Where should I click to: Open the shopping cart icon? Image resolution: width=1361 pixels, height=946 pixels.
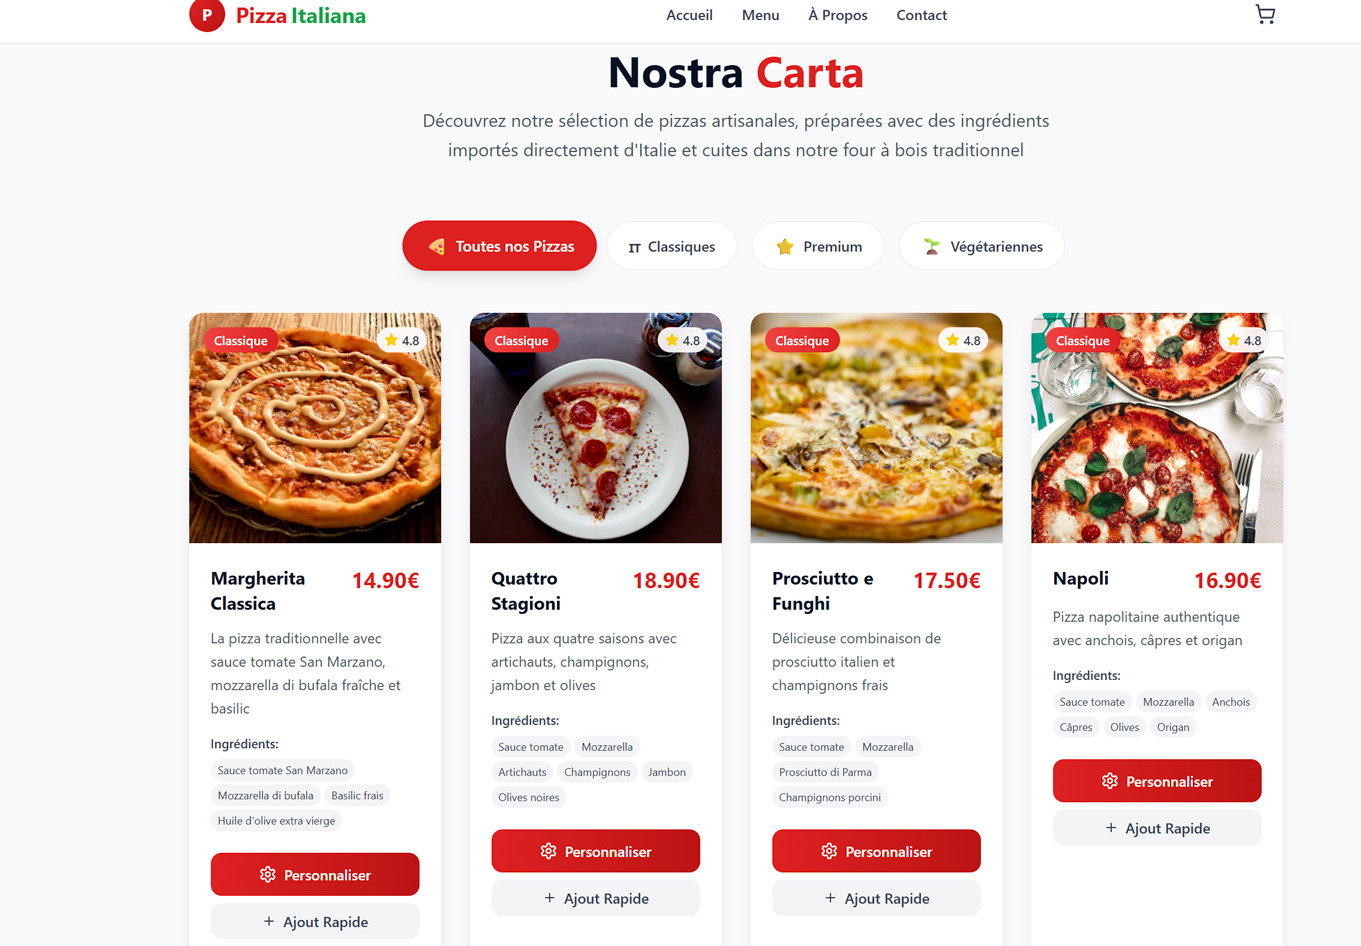[x=1265, y=14]
